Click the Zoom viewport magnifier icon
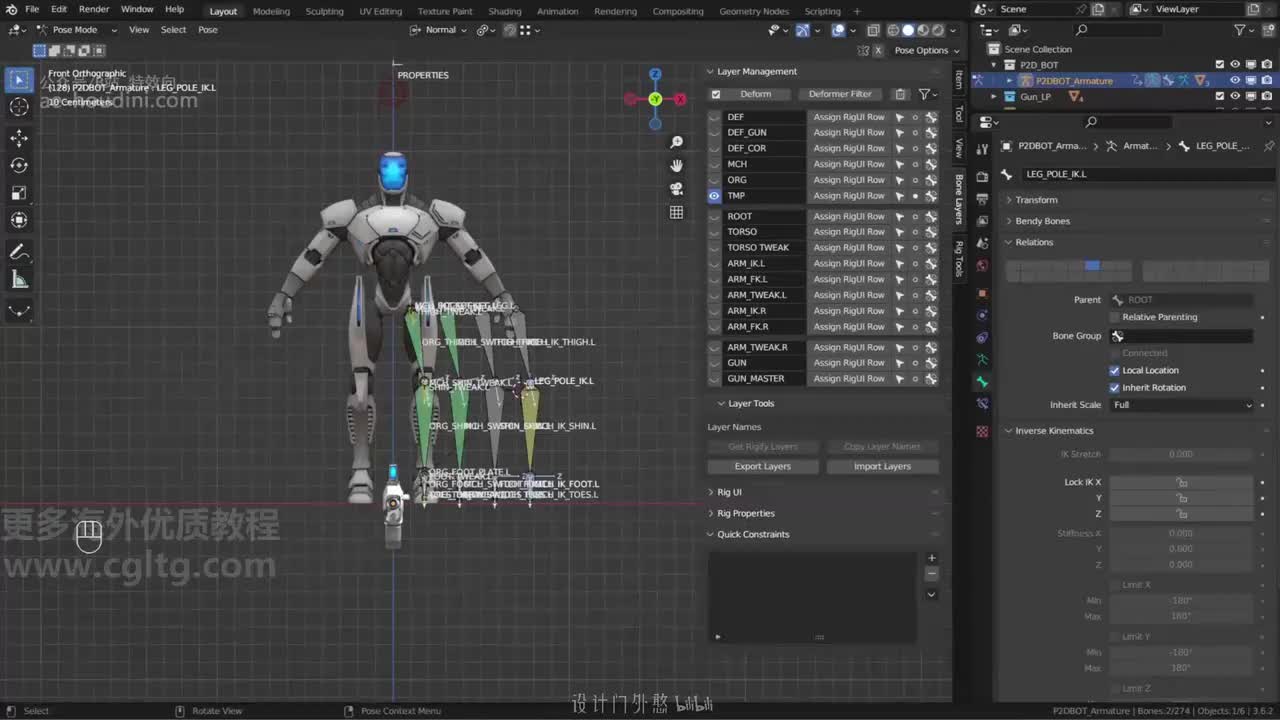Viewport: 1280px width, 720px height. tap(677, 143)
